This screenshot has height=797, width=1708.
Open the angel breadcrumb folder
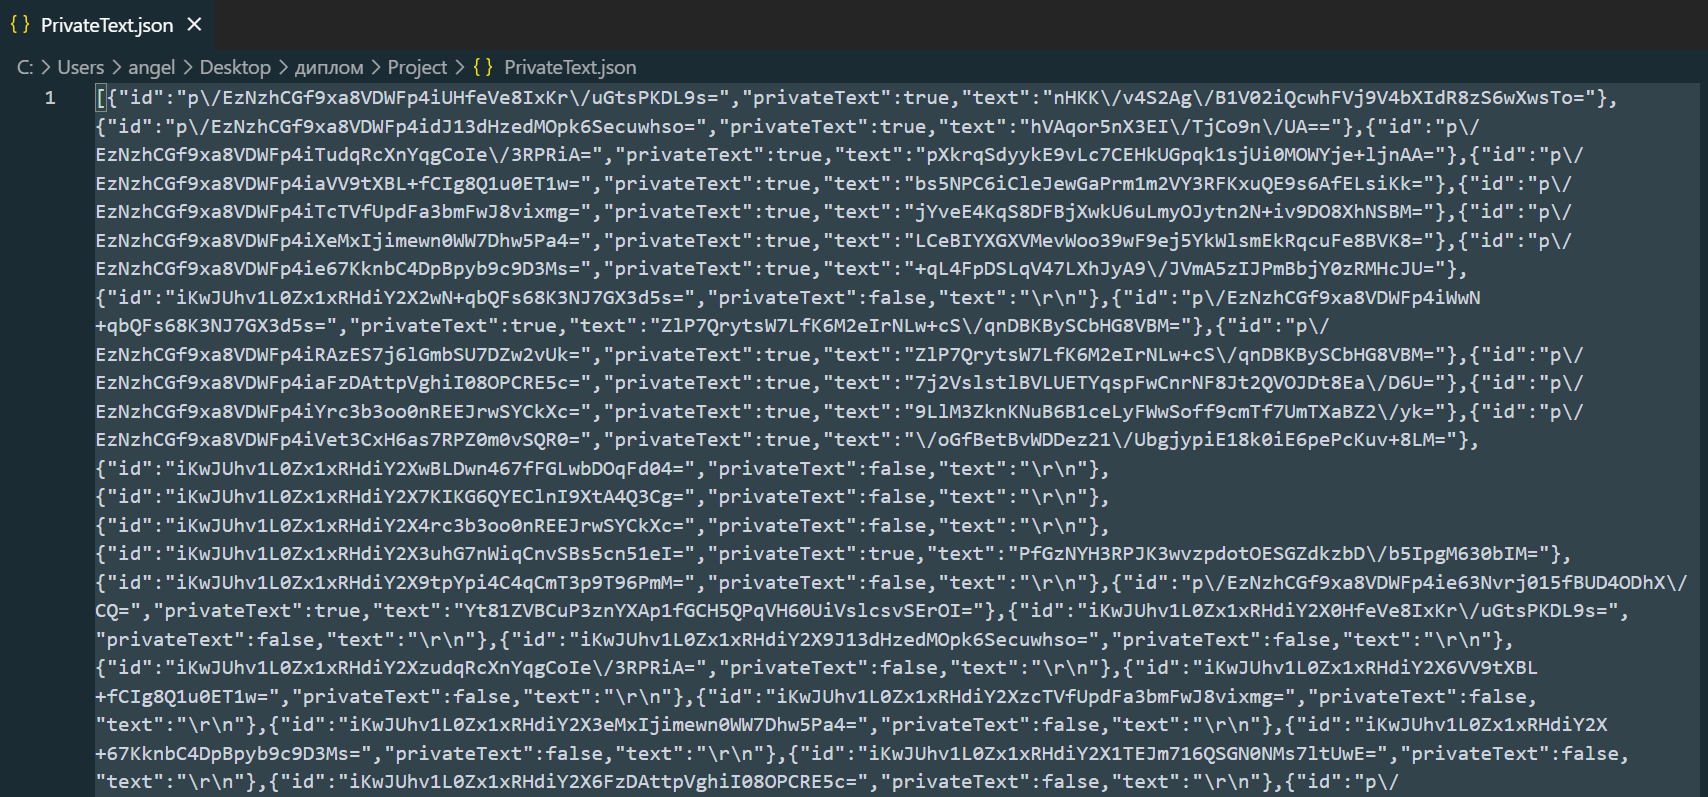click(151, 67)
